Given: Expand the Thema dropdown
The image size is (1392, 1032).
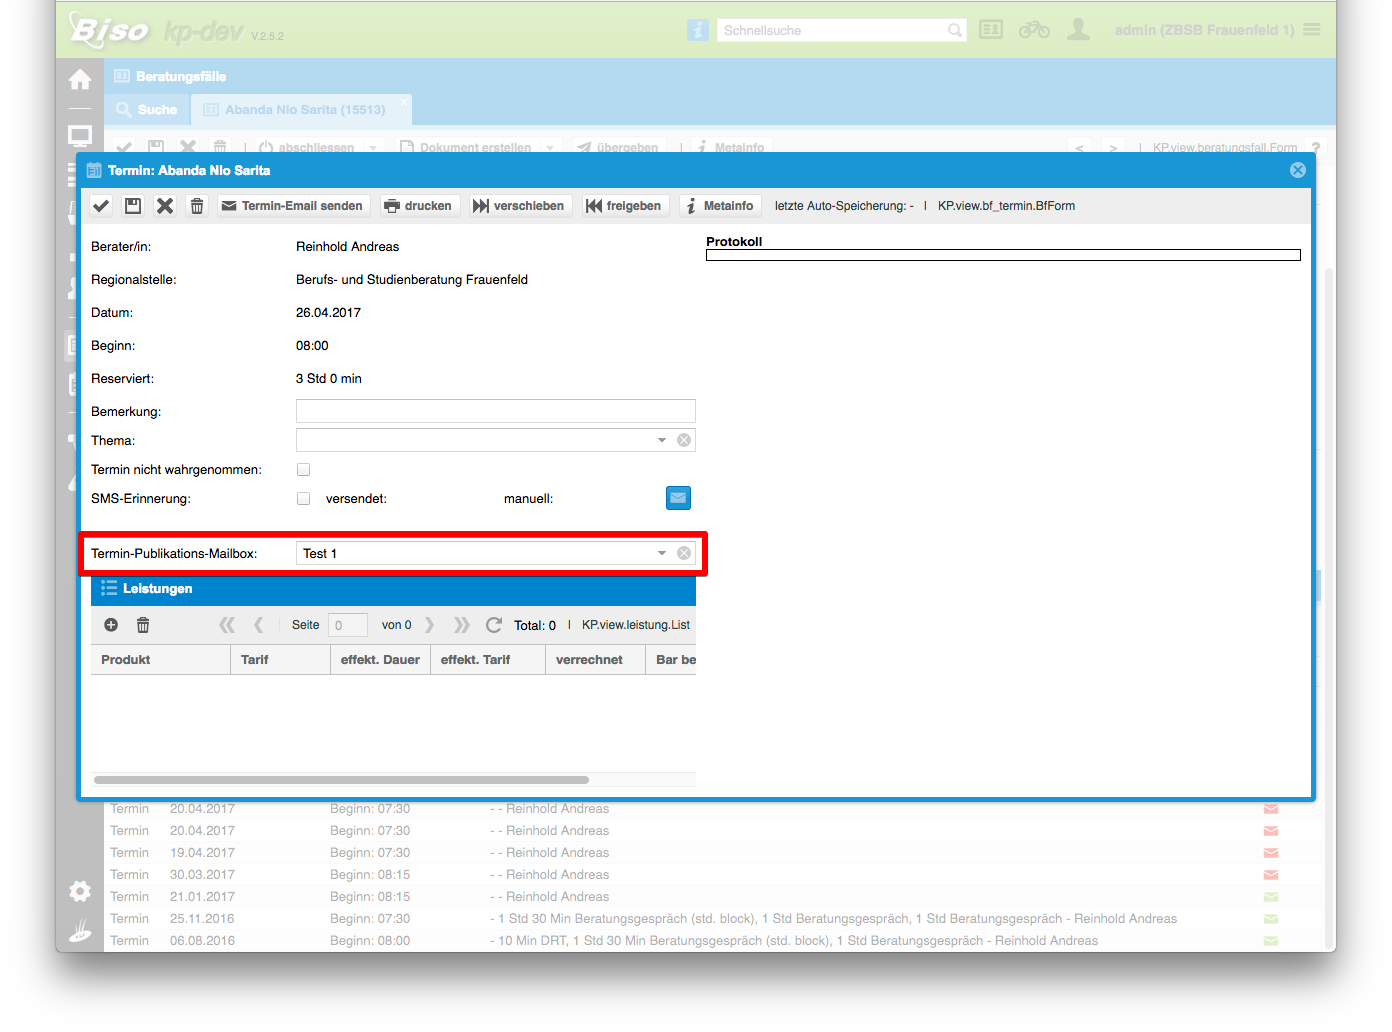Looking at the screenshot, I should point(661,440).
